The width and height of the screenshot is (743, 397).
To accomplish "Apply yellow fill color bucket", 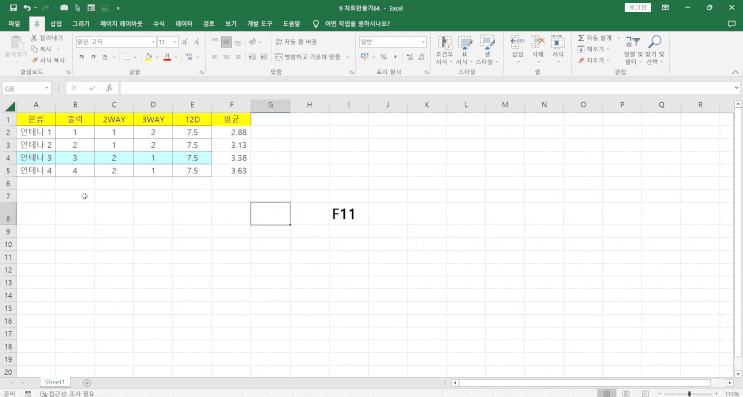I will click(148, 57).
